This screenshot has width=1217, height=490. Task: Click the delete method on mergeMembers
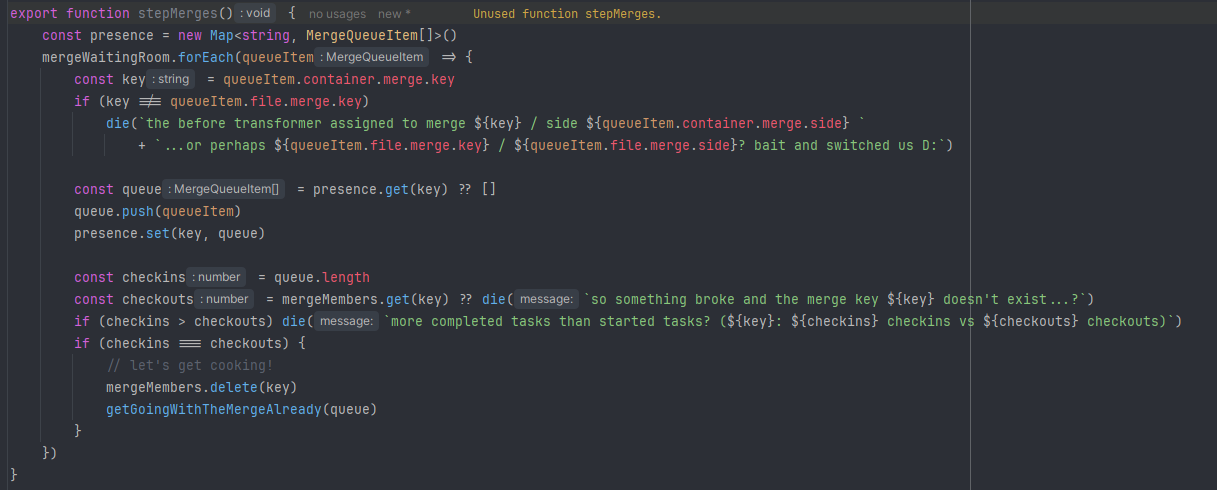(234, 387)
